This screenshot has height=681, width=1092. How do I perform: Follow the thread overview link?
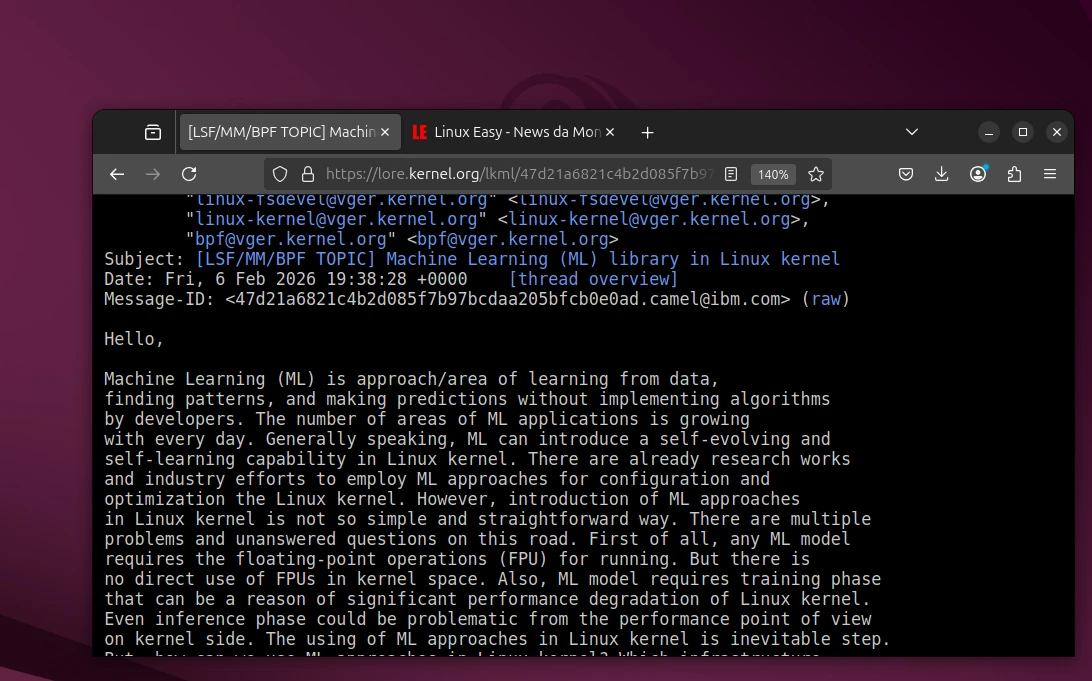point(593,278)
